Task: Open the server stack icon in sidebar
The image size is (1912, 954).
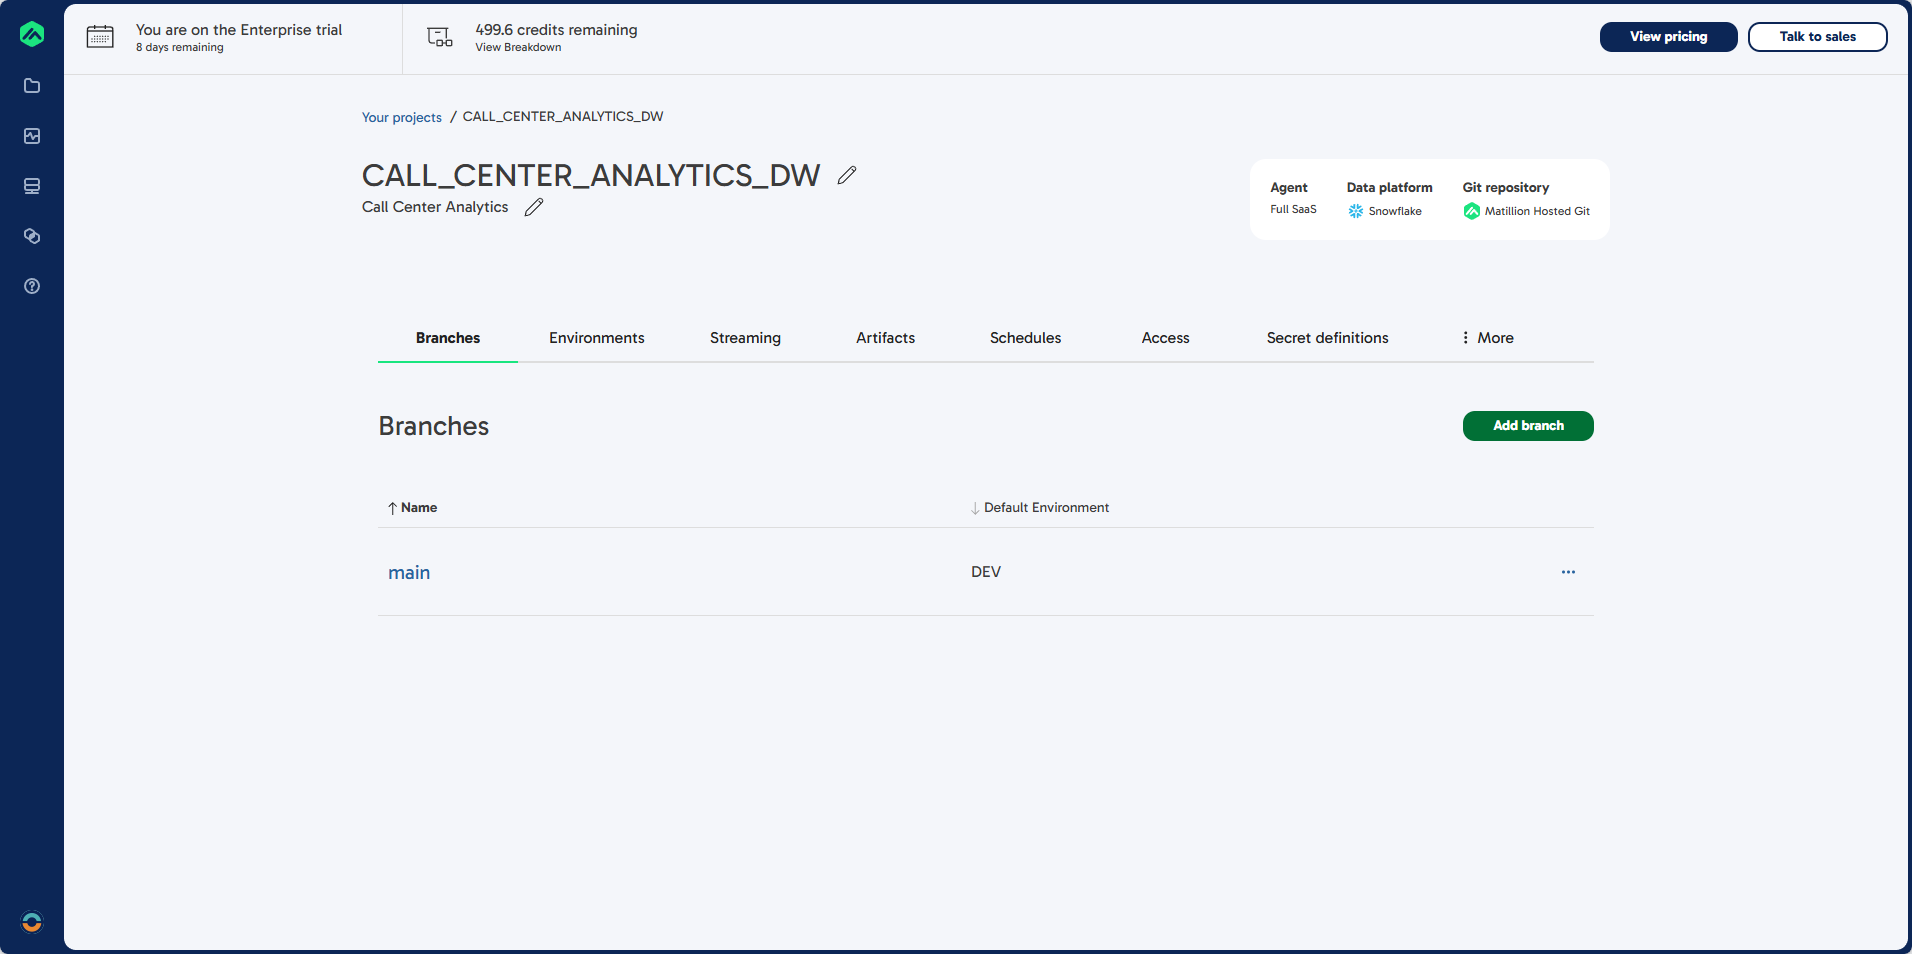Action: [x=32, y=186]
